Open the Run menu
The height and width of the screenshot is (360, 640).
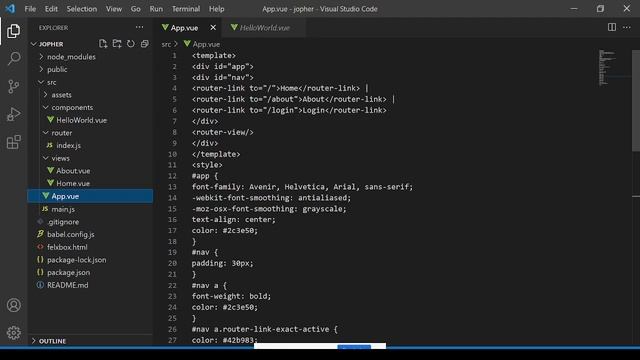[156, 9]
